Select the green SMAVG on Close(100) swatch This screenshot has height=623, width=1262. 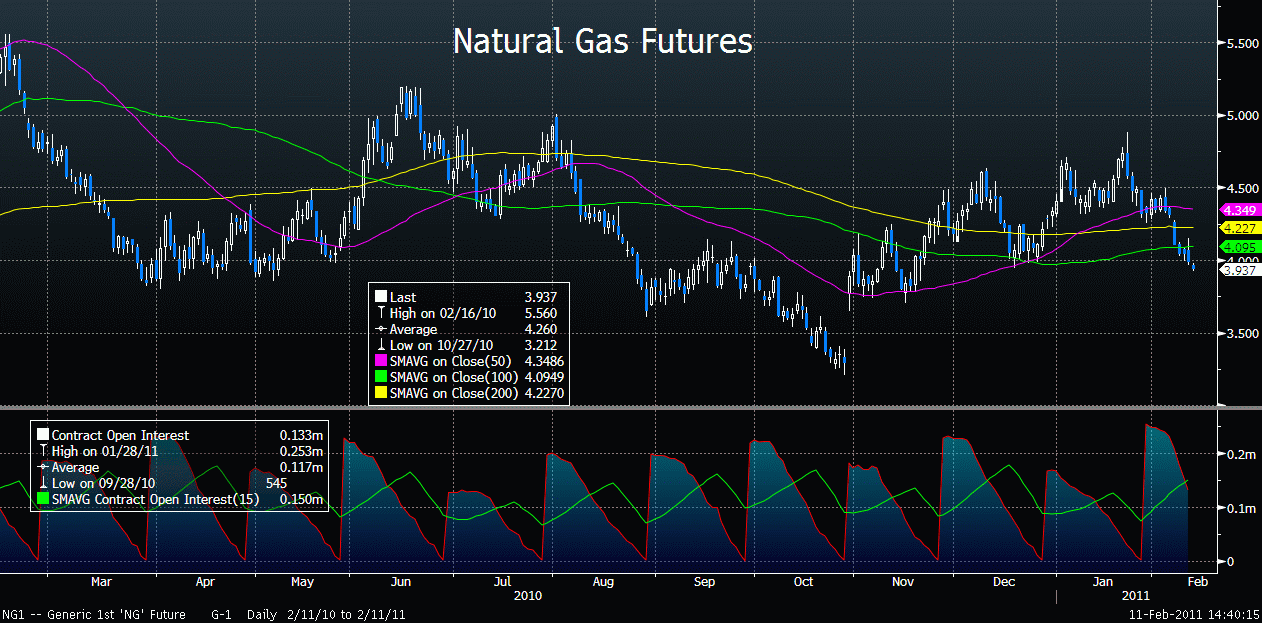381,379
